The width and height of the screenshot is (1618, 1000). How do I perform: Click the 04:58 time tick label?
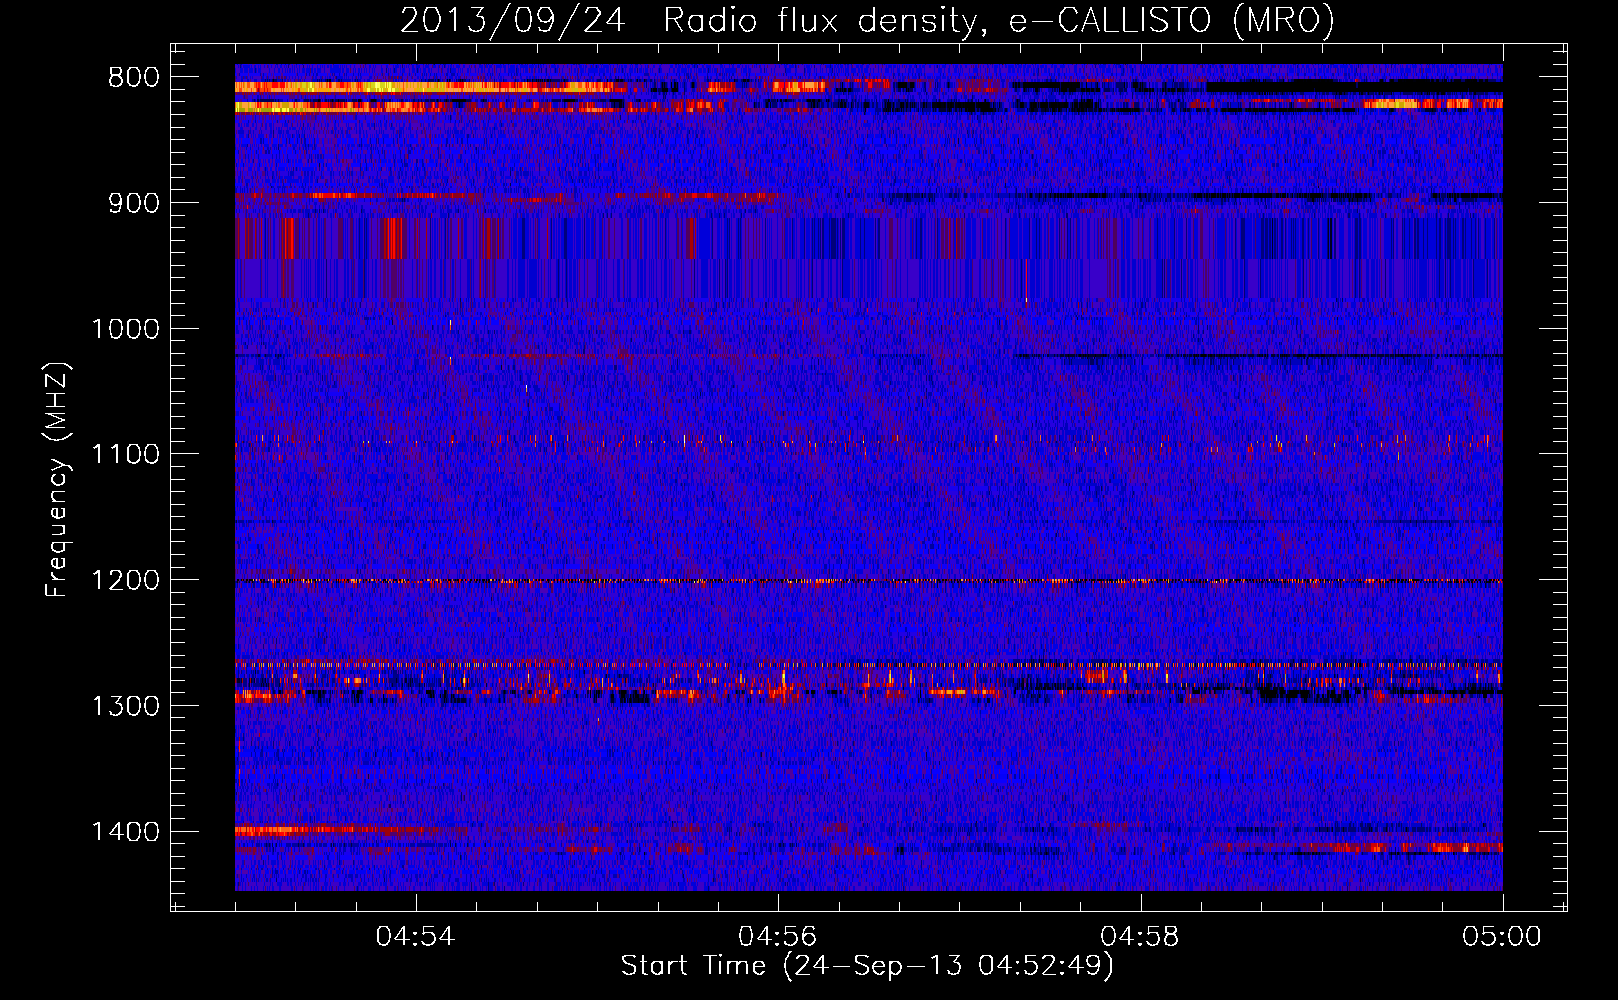tap(1140, 937)
